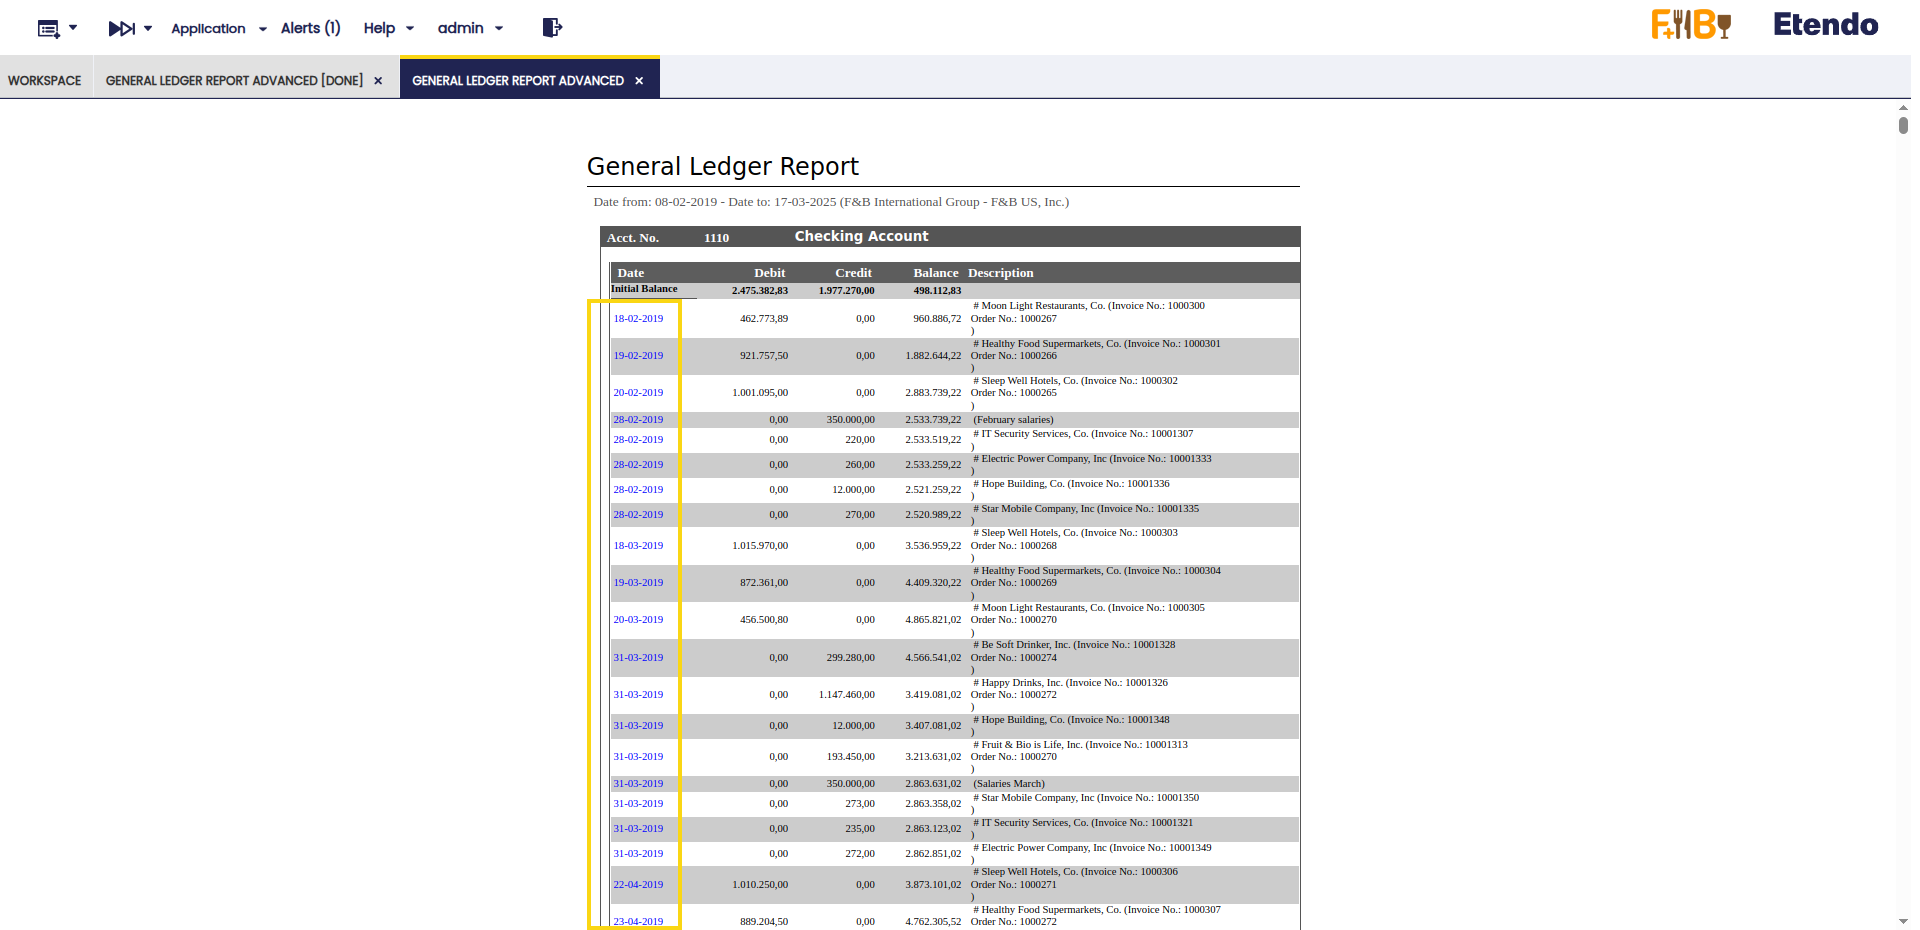Open the 22-04-2019 entry link
1920x930 pixels.
638,885
